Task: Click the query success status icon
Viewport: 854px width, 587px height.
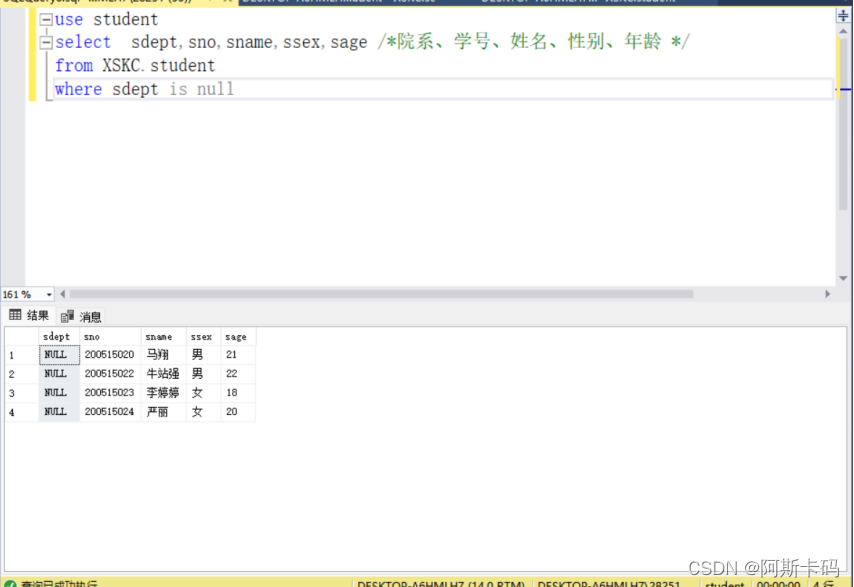Action: [x=10, y=584]
